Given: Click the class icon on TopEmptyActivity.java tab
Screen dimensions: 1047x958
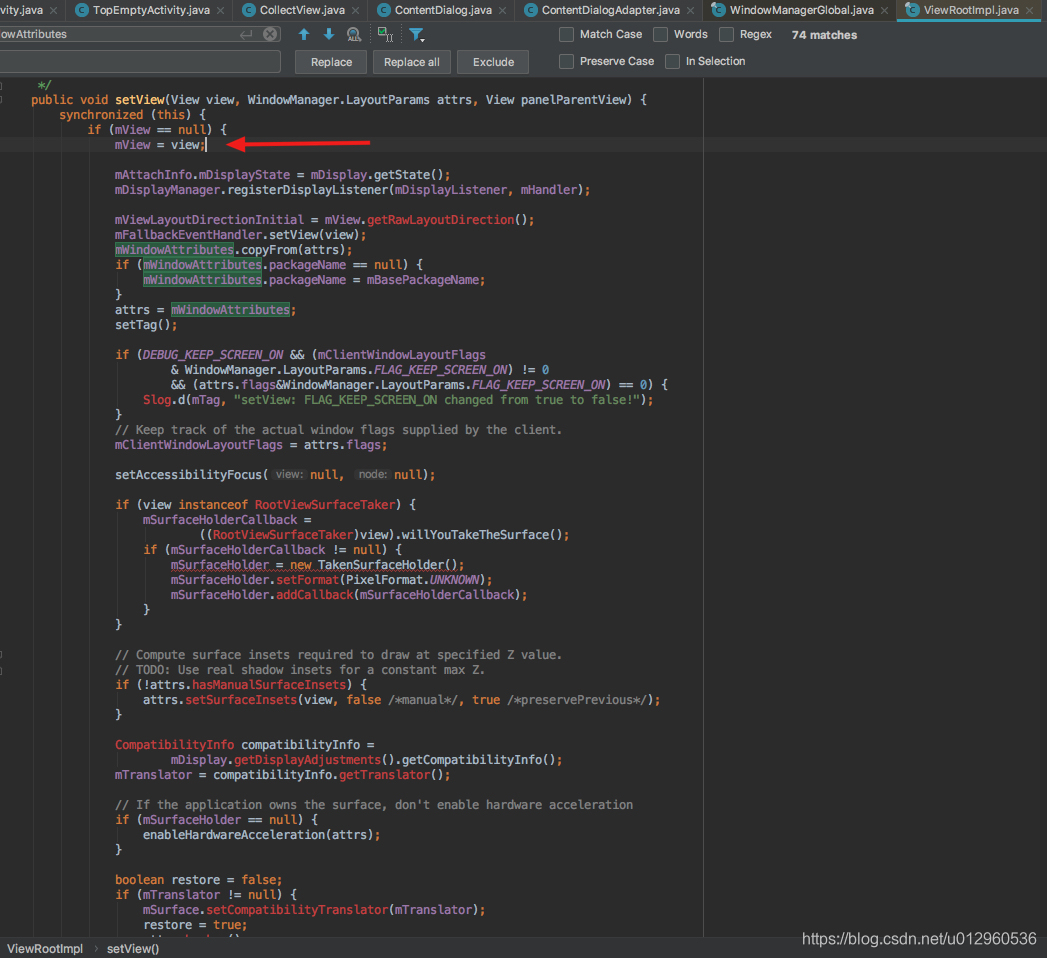Looking at the screenshot, I should pos(81,10).
